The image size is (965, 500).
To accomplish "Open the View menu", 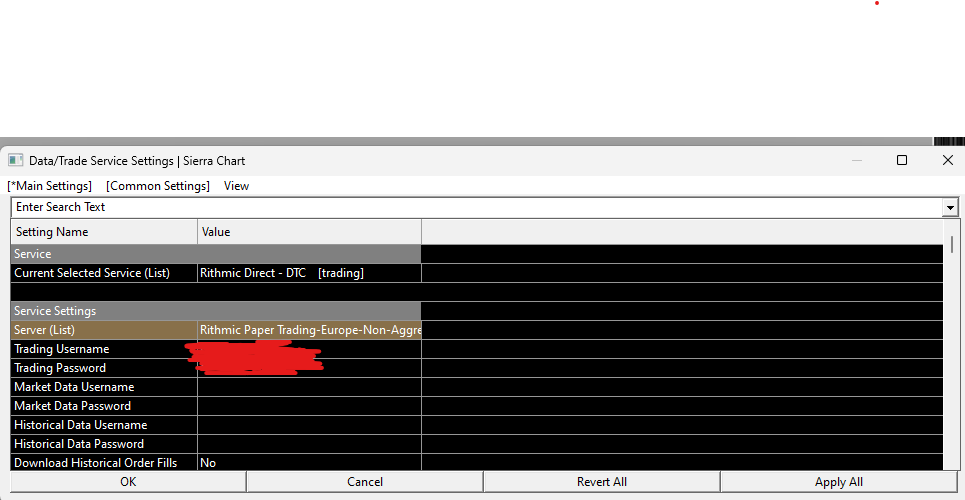I will (x=236, y=186).
